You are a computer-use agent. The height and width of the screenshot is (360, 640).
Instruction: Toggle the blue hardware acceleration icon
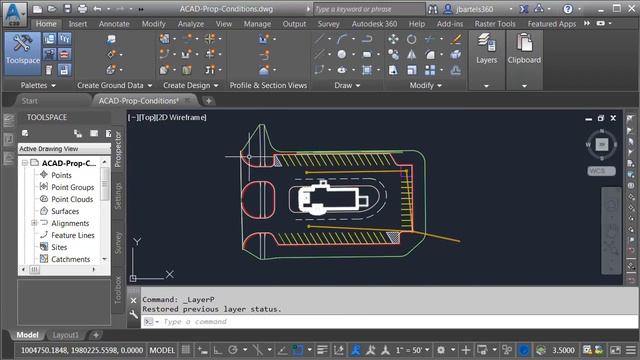click(x=524, y=350)
